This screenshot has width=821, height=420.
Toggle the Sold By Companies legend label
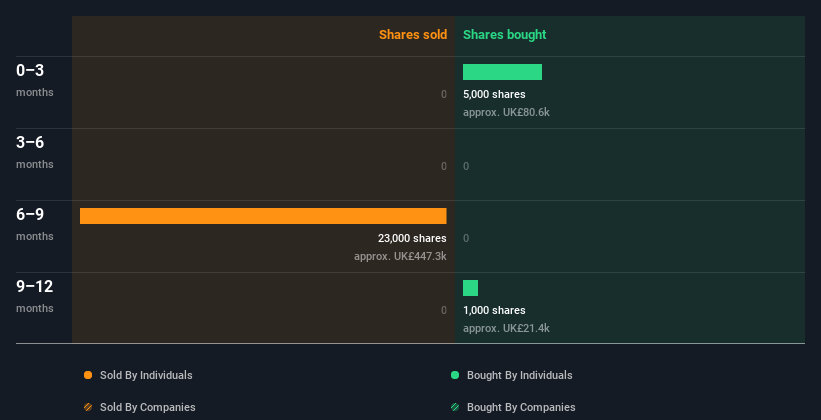tap(148, 407)
